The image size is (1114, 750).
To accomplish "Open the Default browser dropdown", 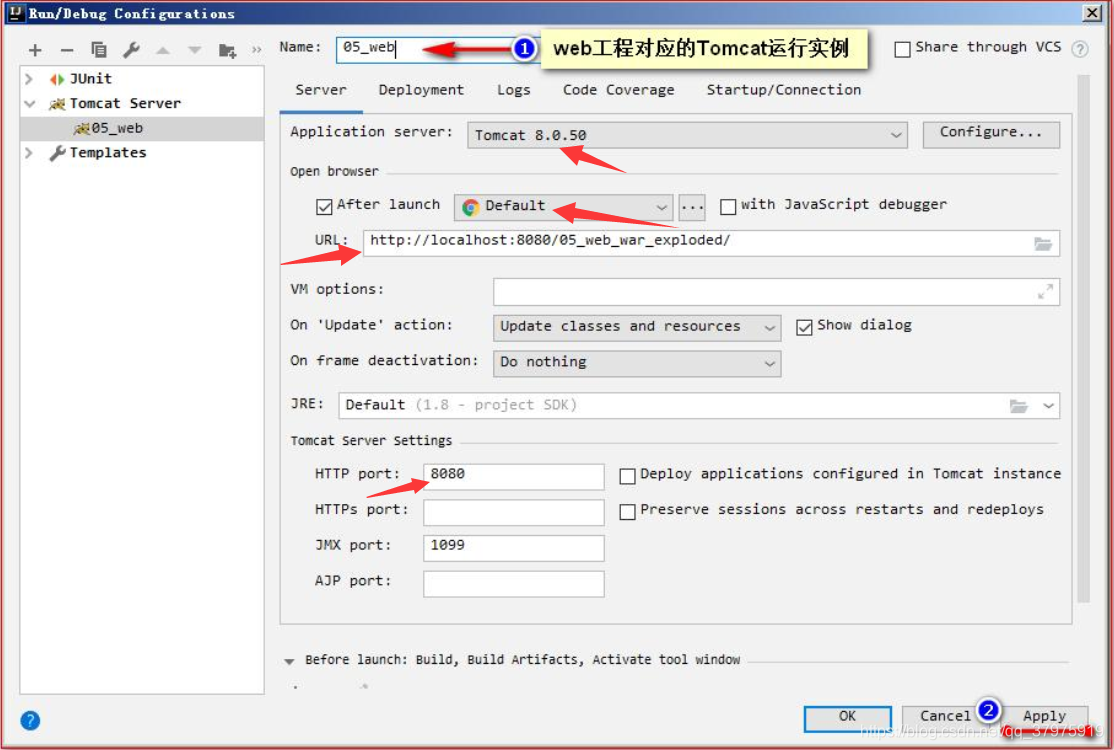I will pos(563,207).
